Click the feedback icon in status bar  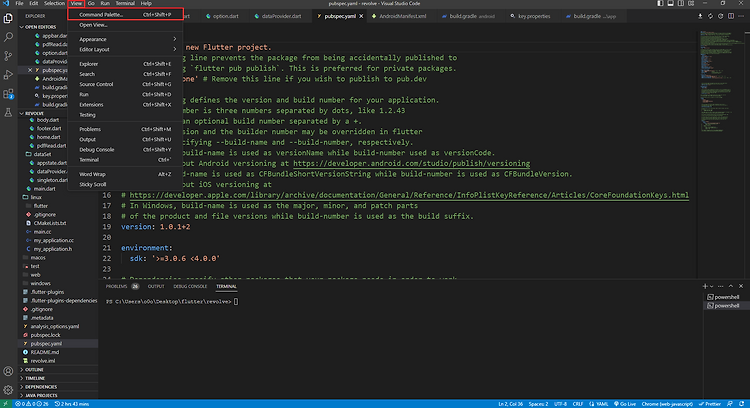[x=730, y=404]
